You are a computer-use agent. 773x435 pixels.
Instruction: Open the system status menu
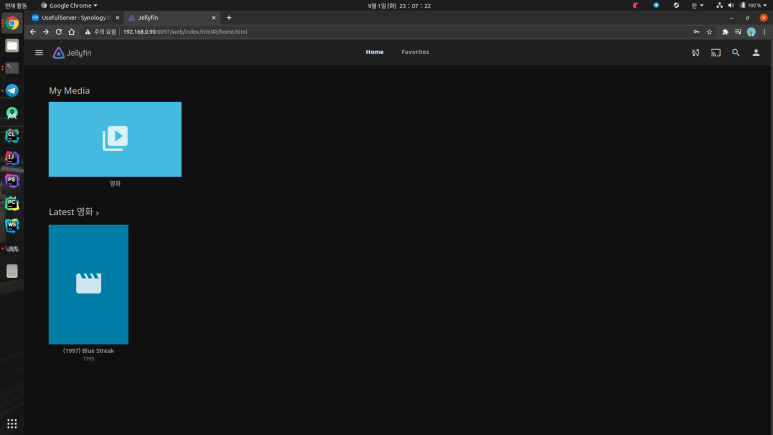click(742, 5)
